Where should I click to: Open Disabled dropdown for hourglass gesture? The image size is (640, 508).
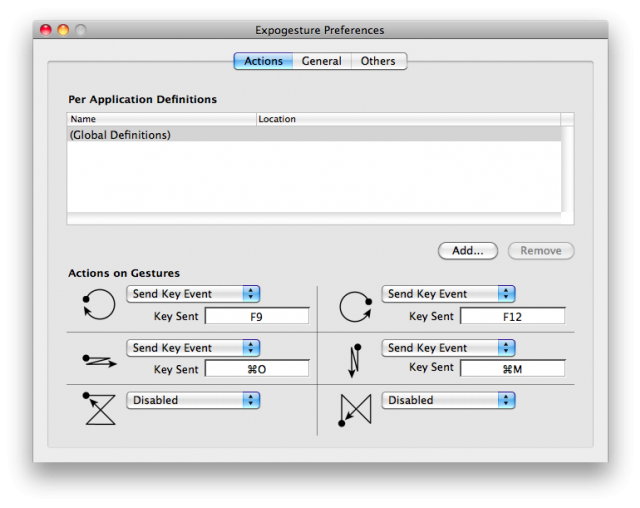coord(193,400)
